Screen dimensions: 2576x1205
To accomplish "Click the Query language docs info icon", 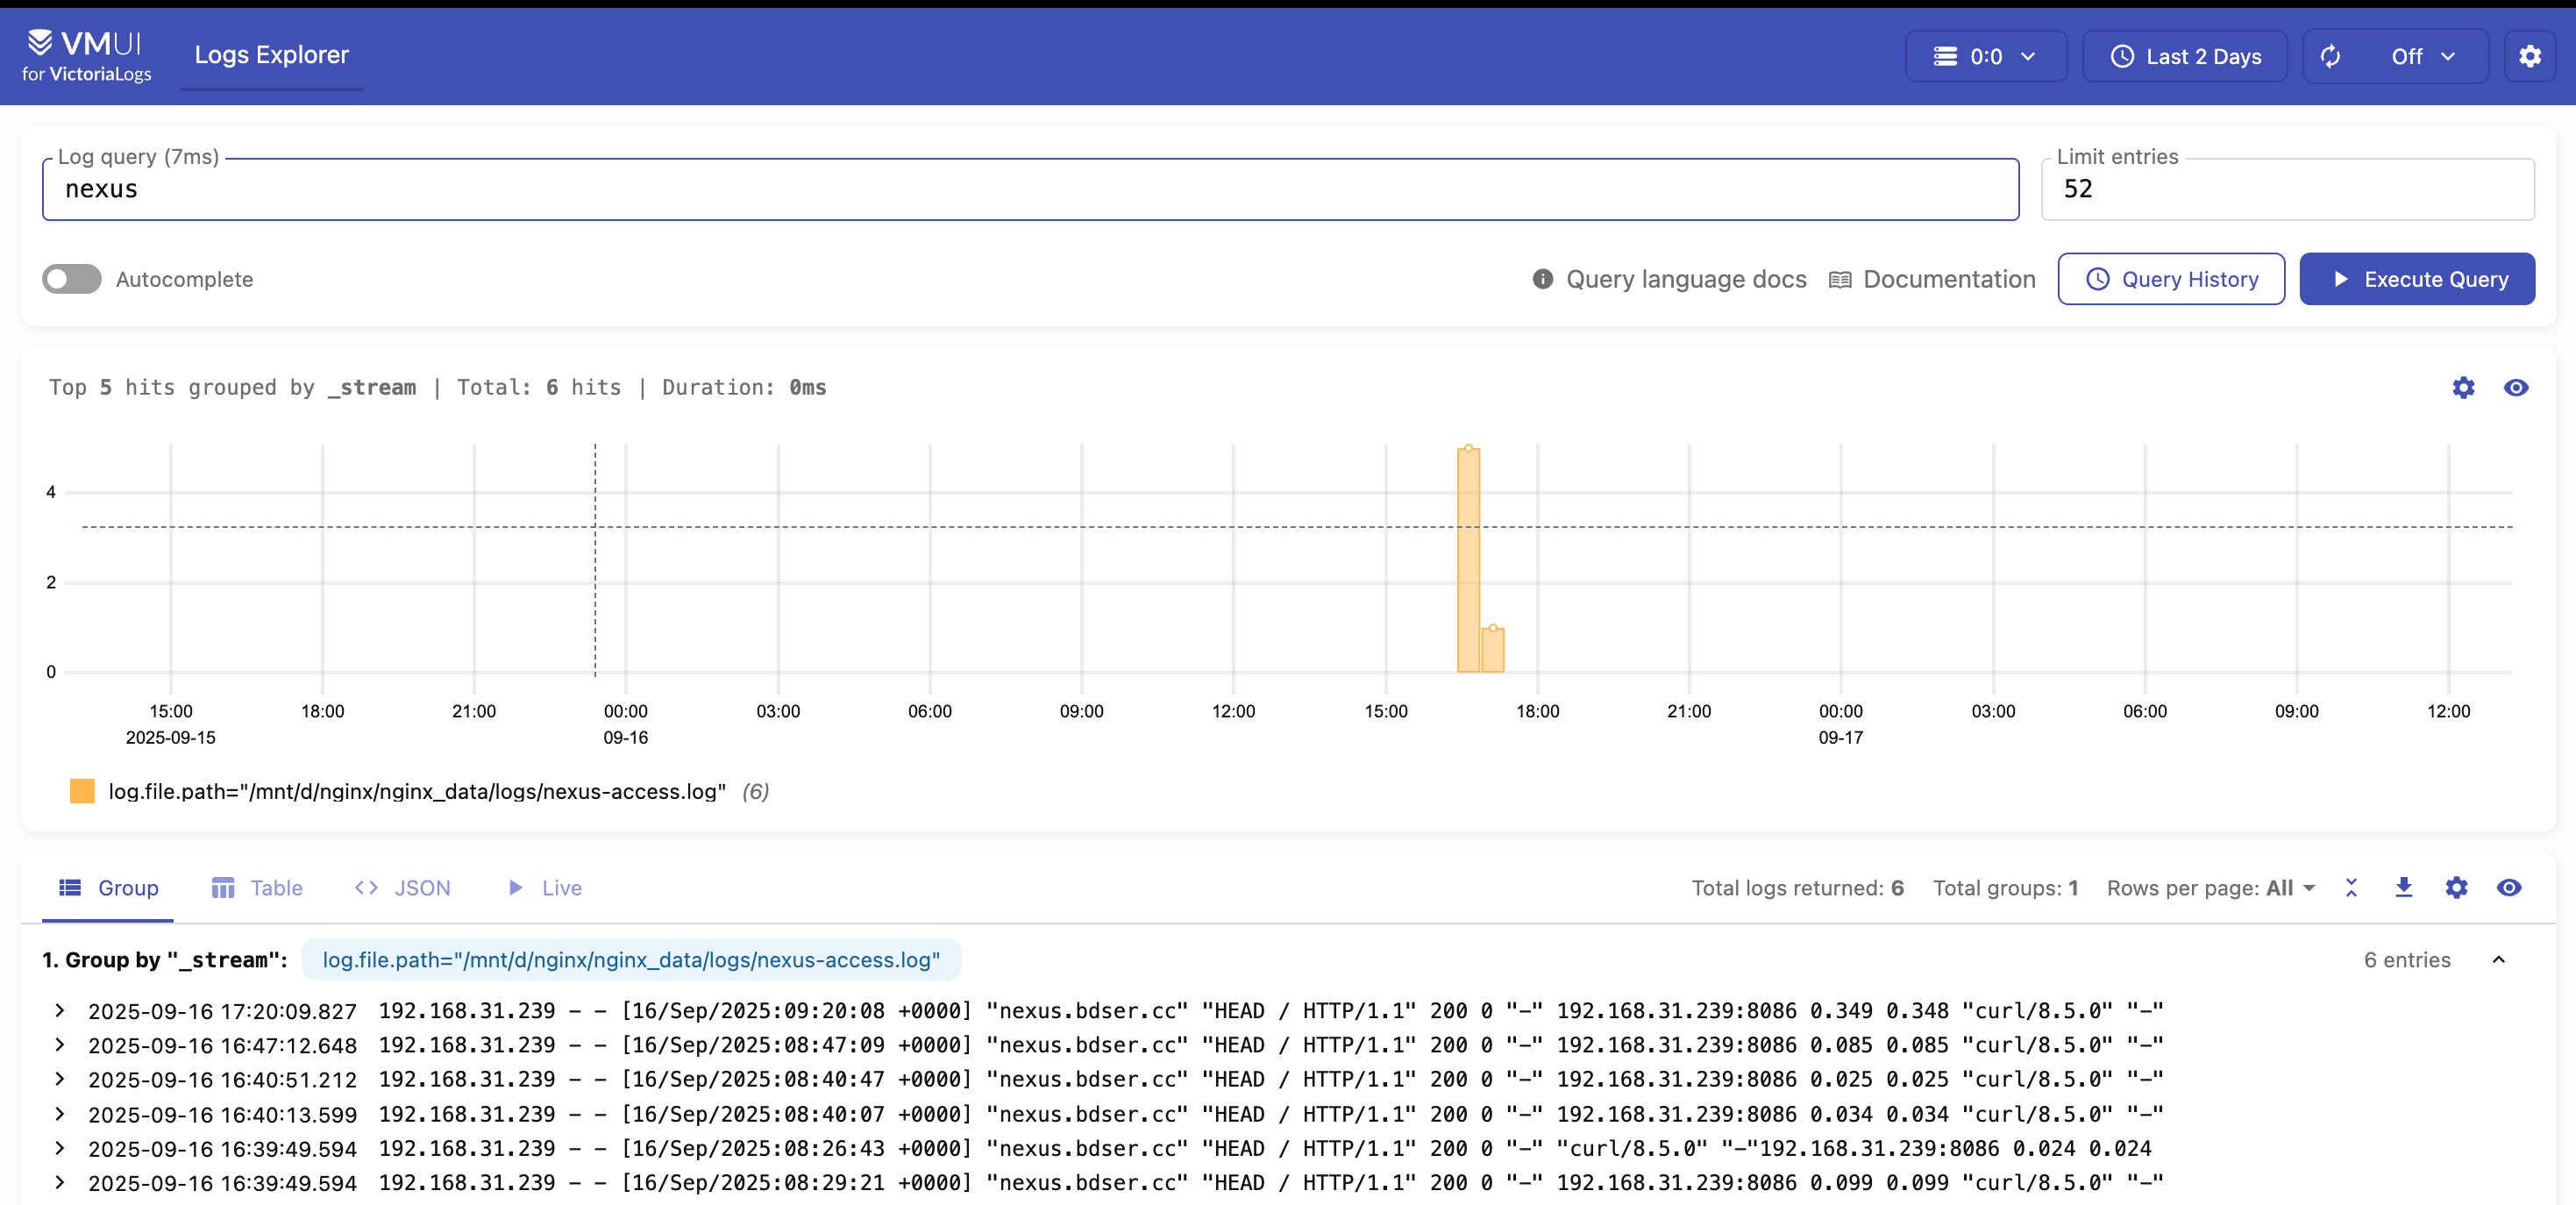I will [1542, 279].
